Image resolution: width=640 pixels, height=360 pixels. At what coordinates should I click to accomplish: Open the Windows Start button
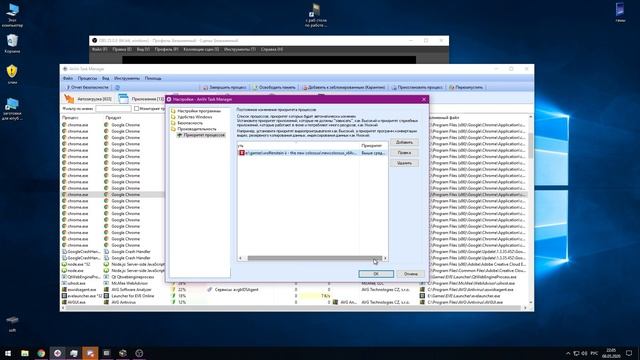(x=8, y=353)
